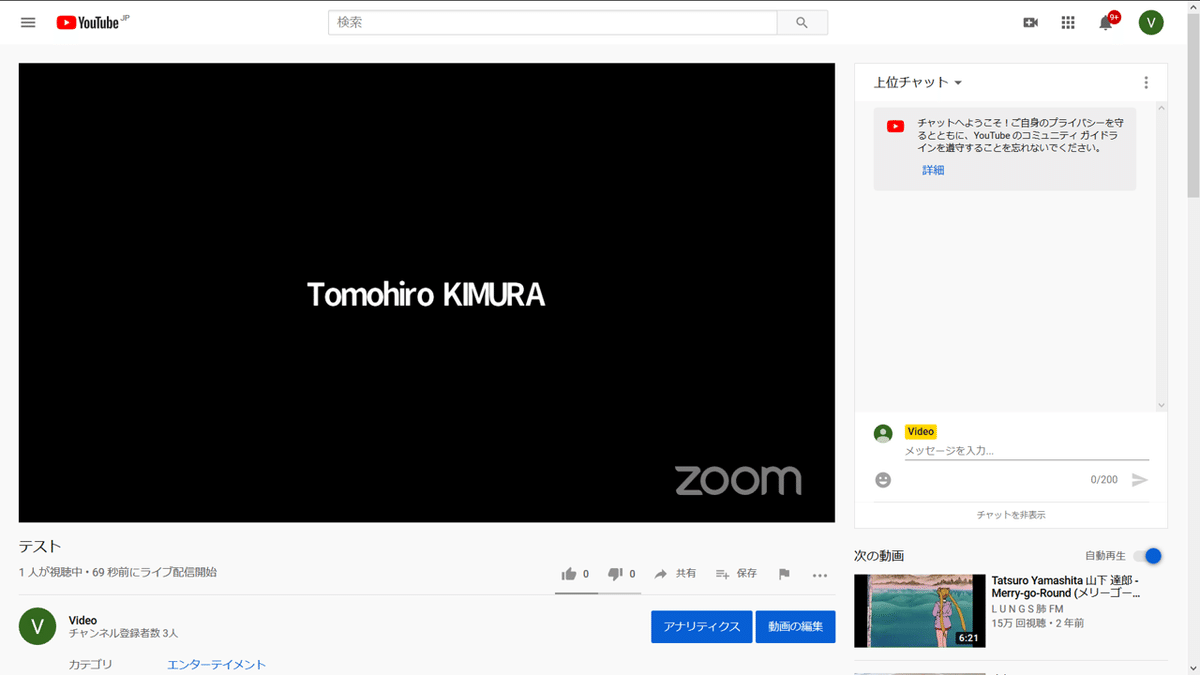
Task: Click chat scrollbar down arrow
Action: pyautogui.click(x=1161, y=406)
